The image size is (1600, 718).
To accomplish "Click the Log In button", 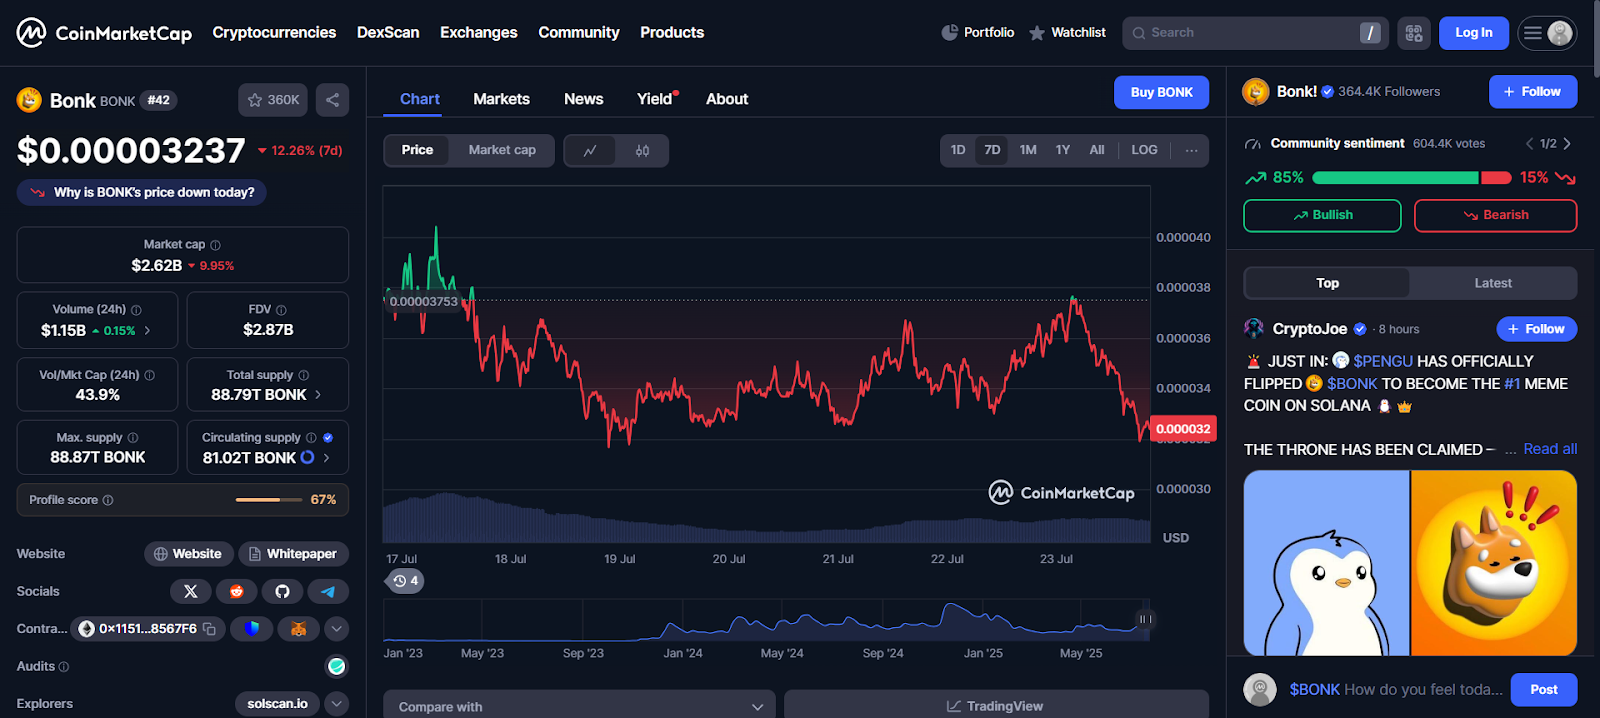I will tap(1474, 33).
